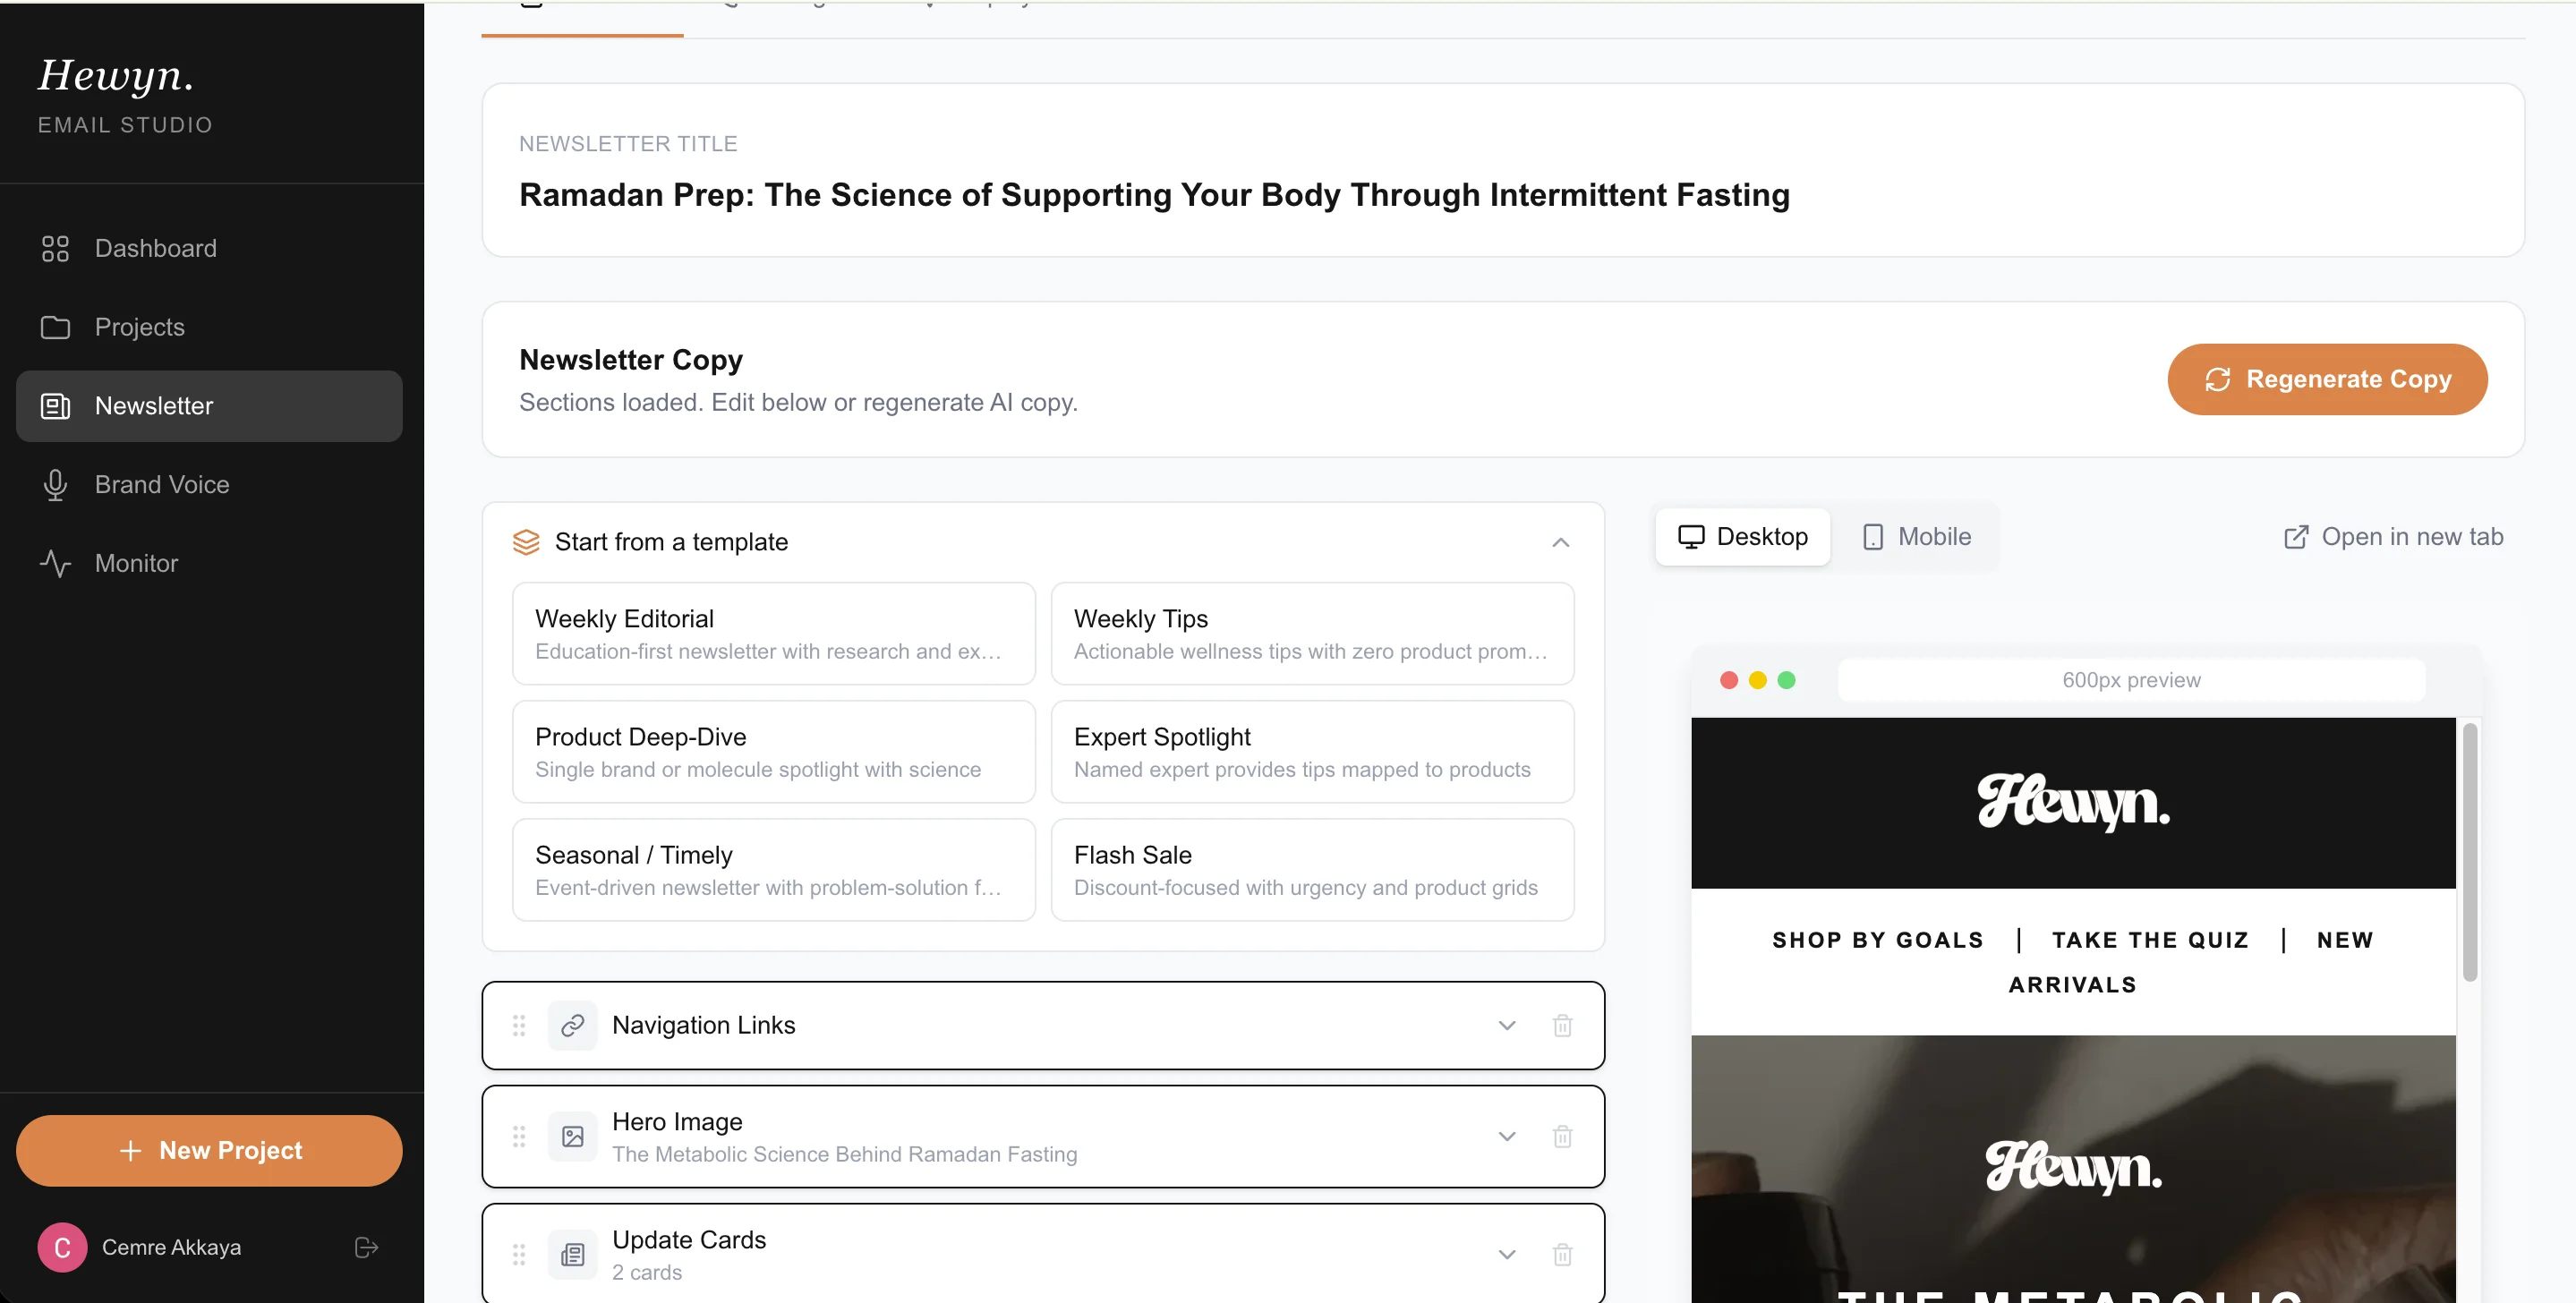Click the image icon on Hero Image section
This screenshot has height=1303, width=2576.
click(x=573, y=1136)
